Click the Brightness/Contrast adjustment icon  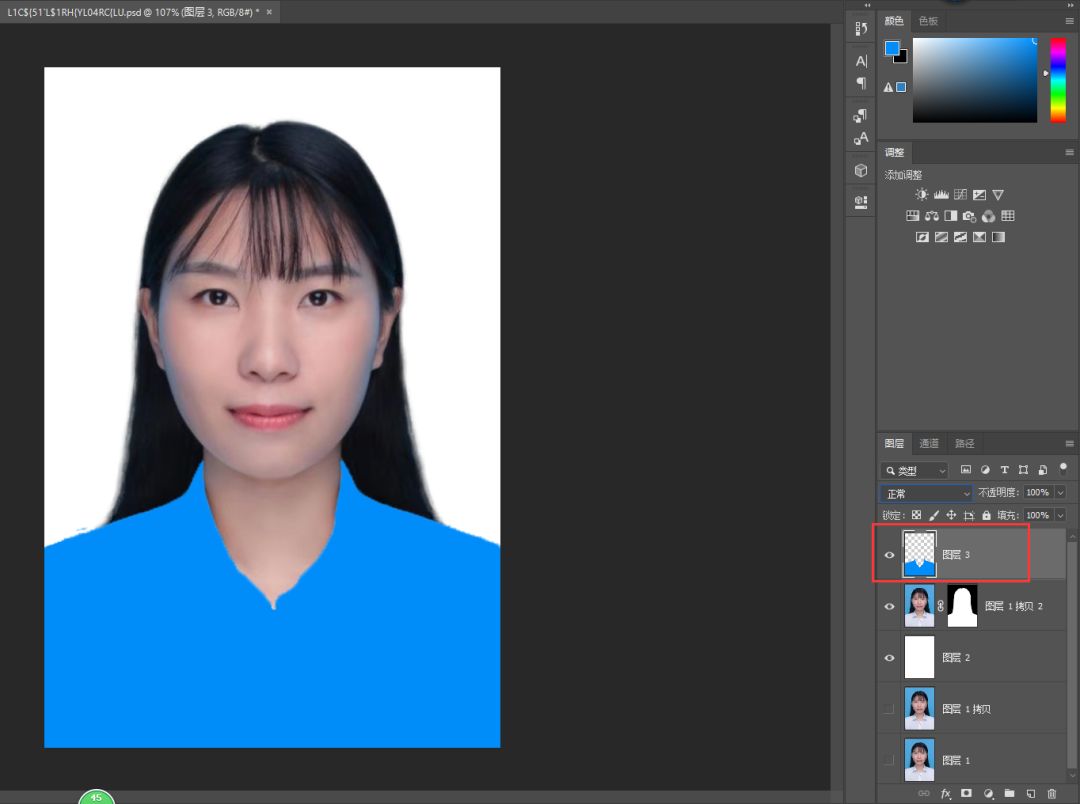pyautogui.click(x=921, y=195)
